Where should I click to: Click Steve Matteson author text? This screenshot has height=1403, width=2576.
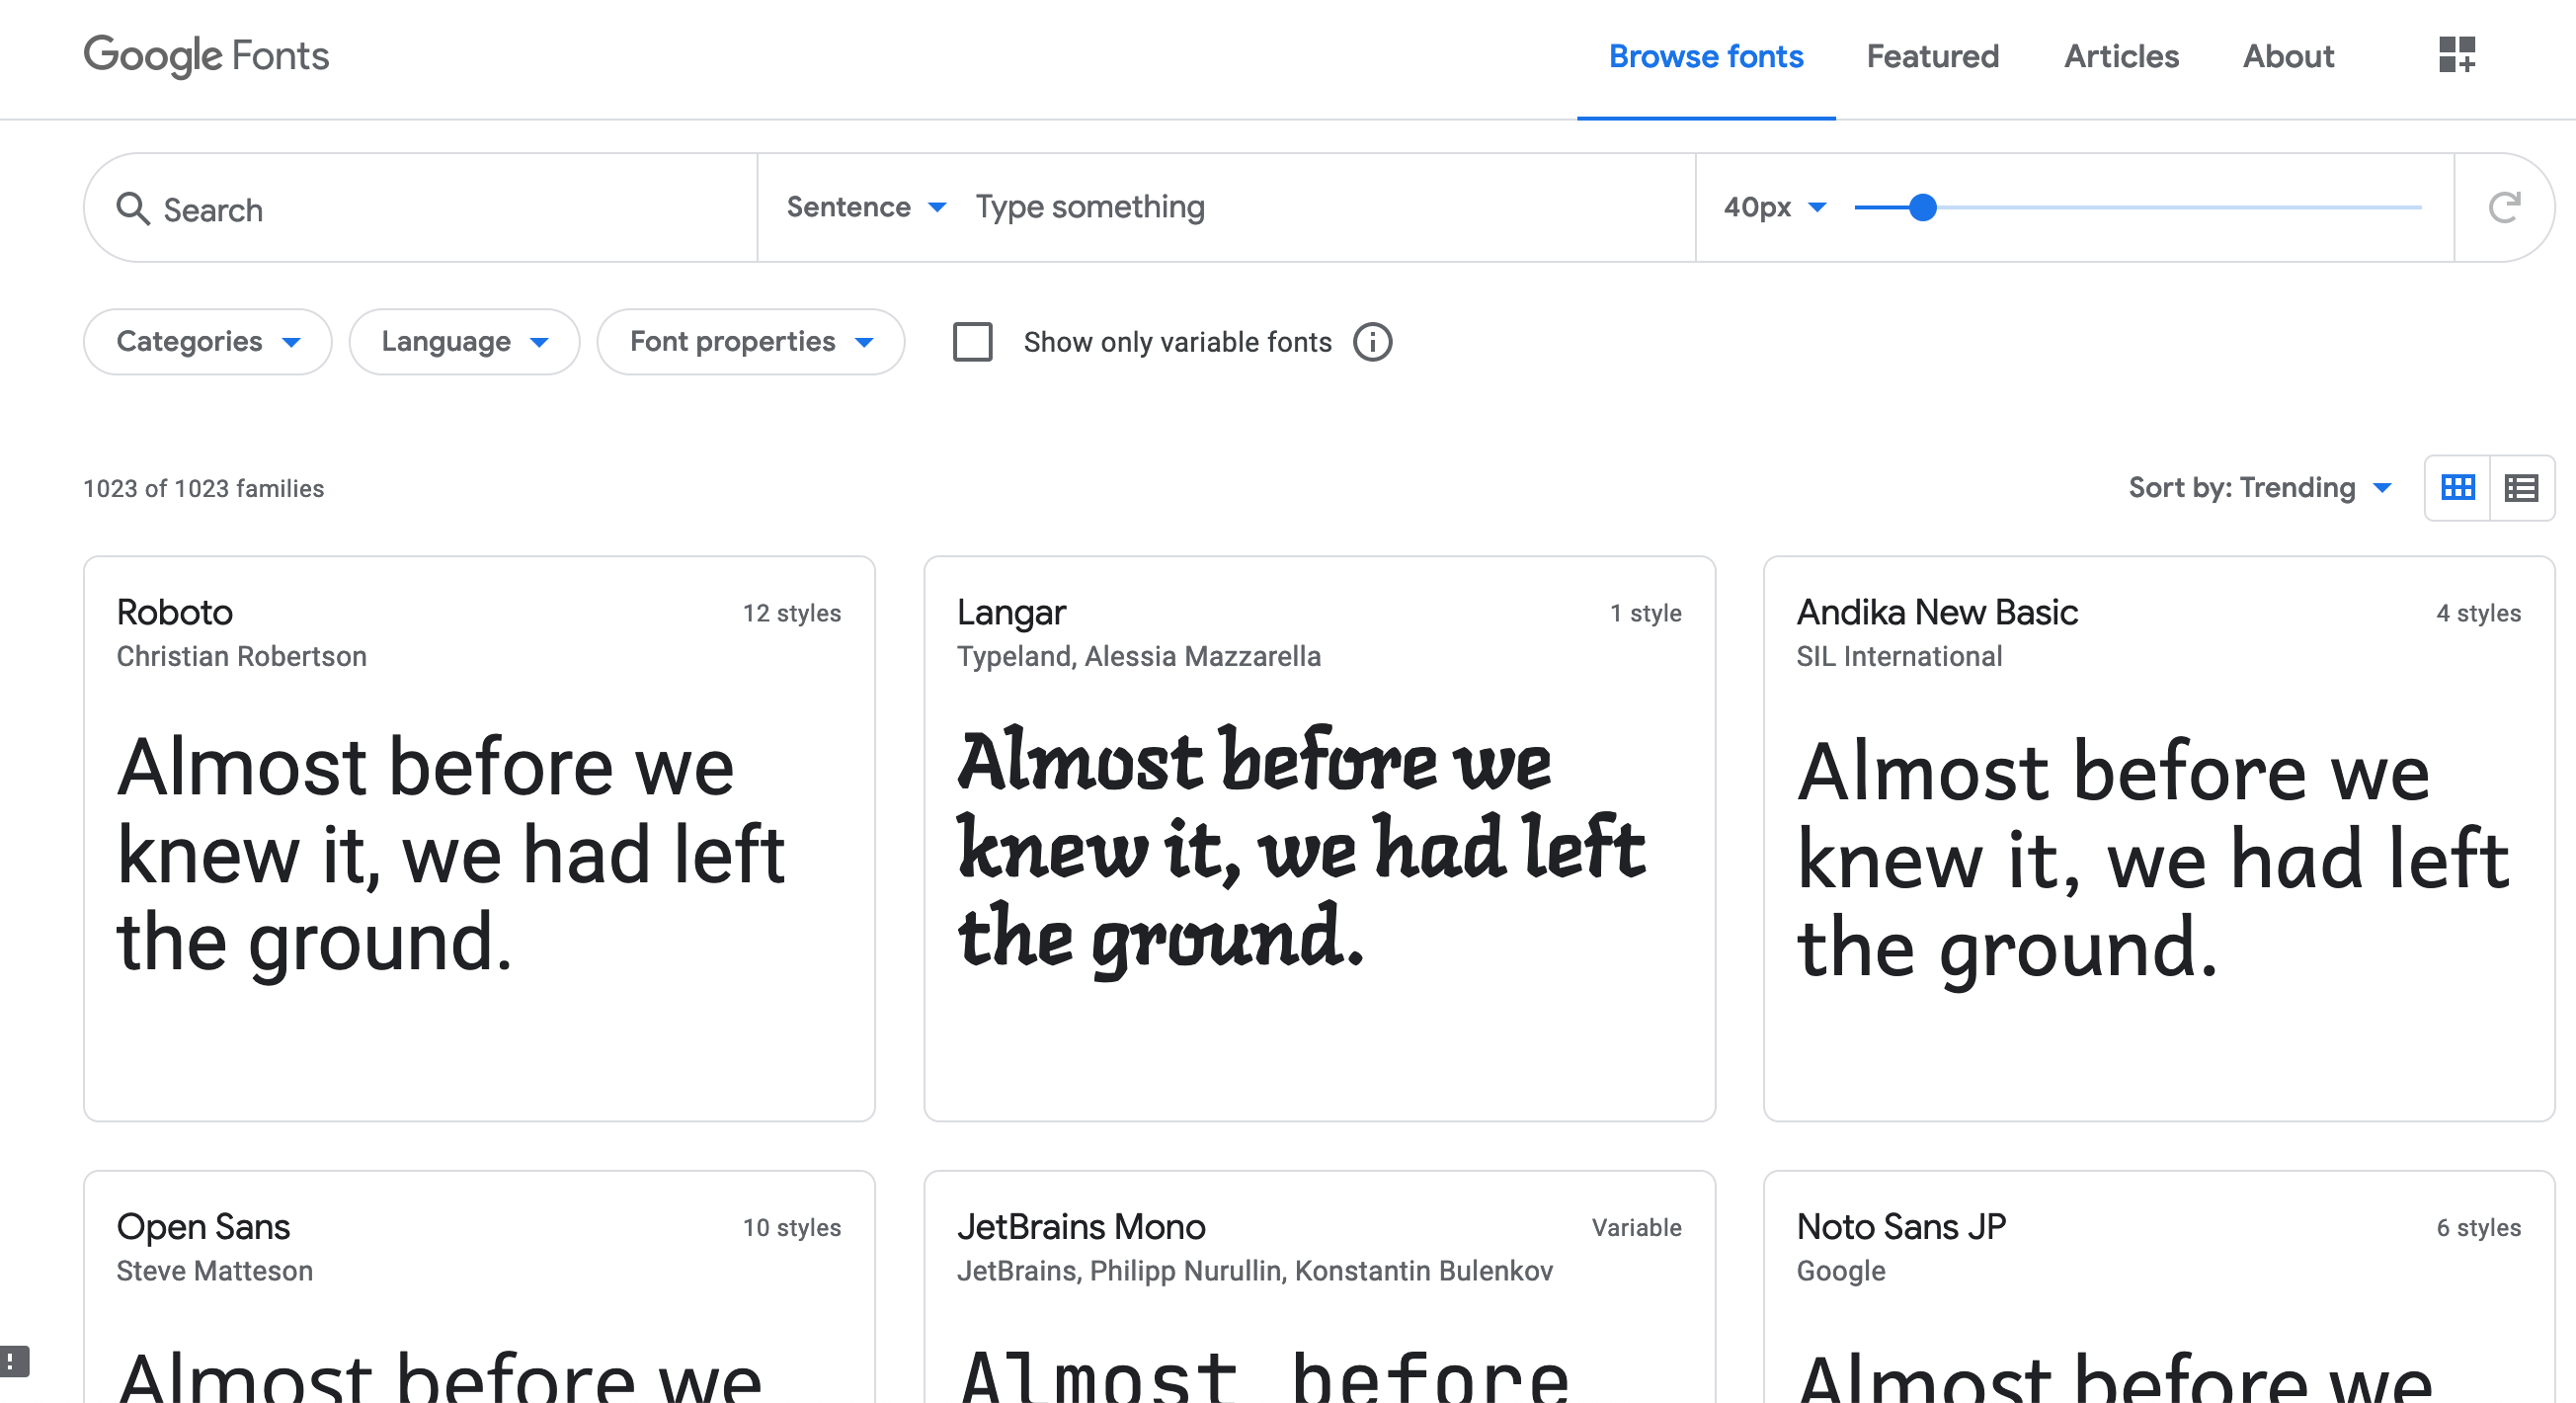coord(215,1270)
